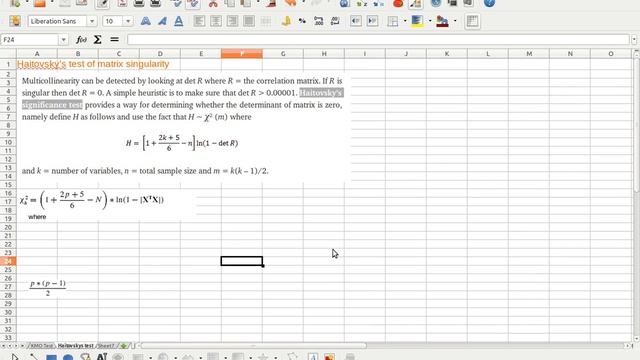
Task: Apply the font color swatch
Action: pyautogui.click(x=442, y=21)
